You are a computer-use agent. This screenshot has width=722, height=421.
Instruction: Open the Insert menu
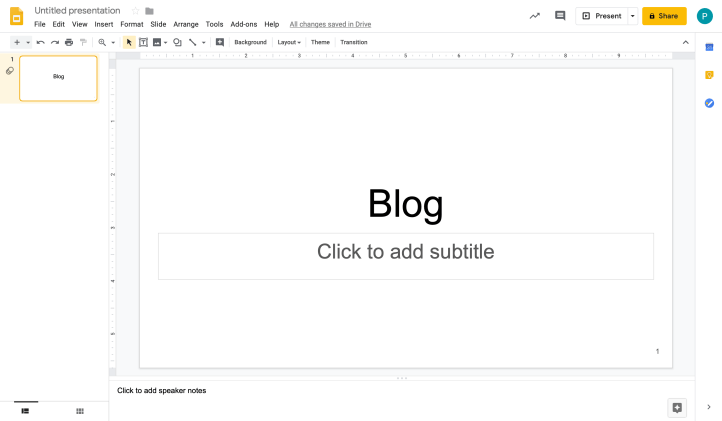click(104, 24)
